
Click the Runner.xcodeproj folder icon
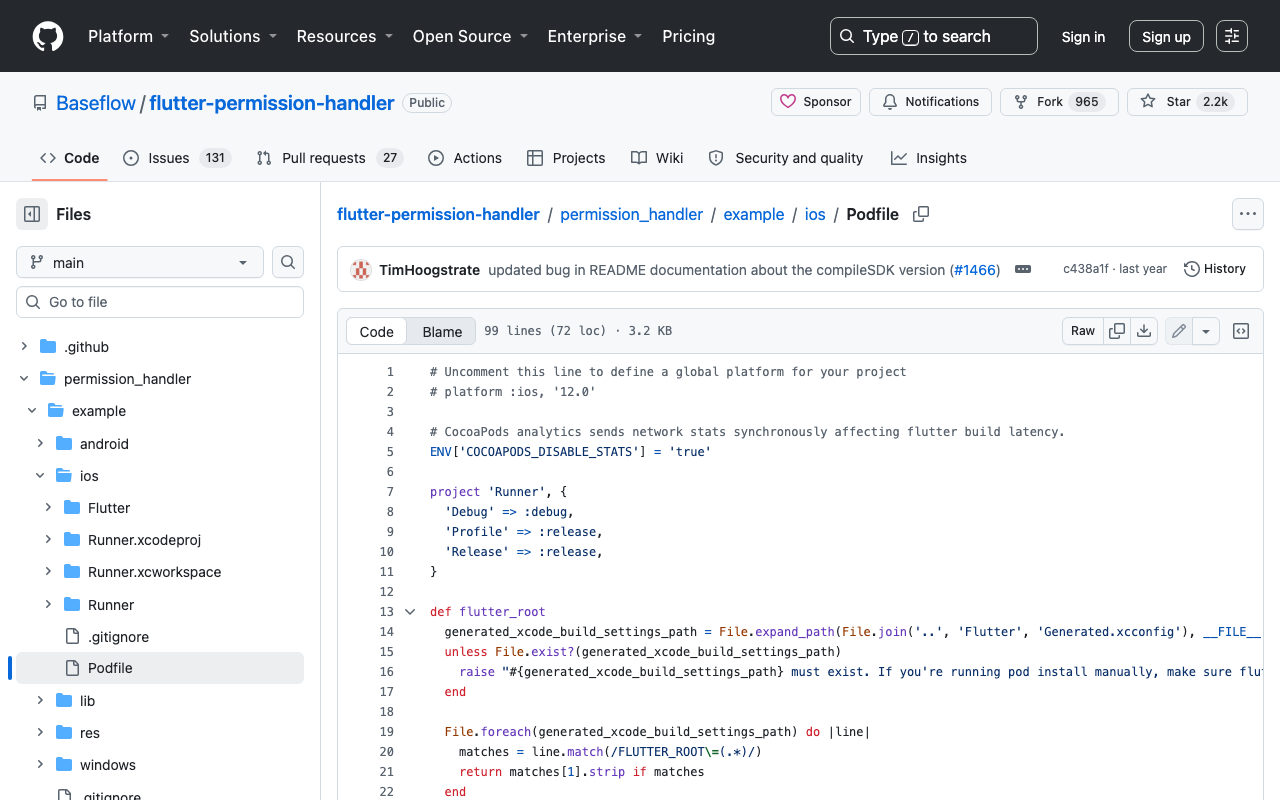[72, 540]
